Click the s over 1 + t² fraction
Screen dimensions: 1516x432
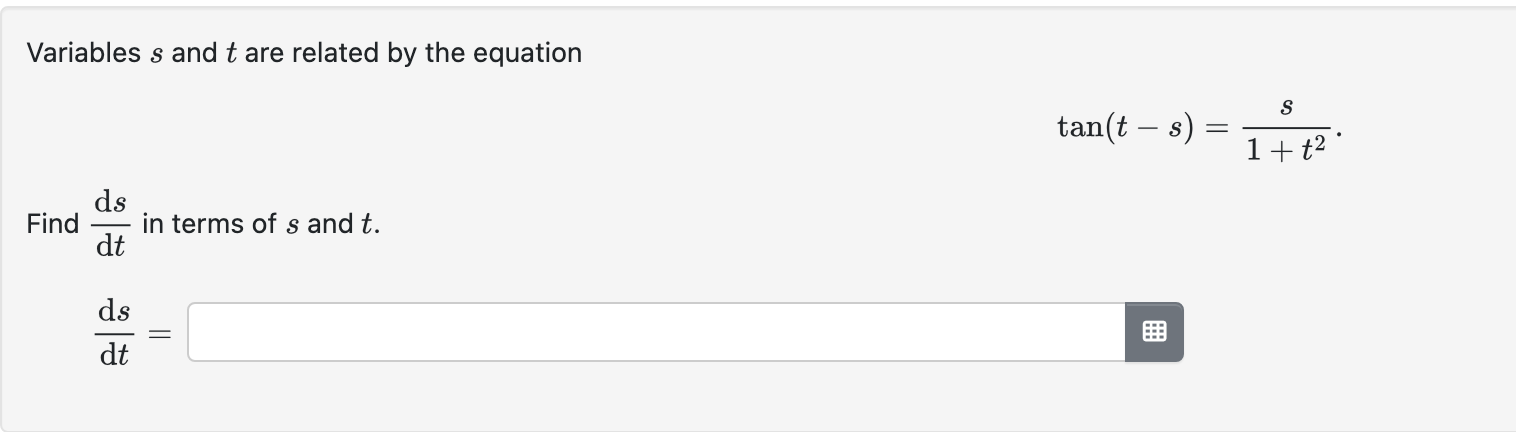[1286, 128]
